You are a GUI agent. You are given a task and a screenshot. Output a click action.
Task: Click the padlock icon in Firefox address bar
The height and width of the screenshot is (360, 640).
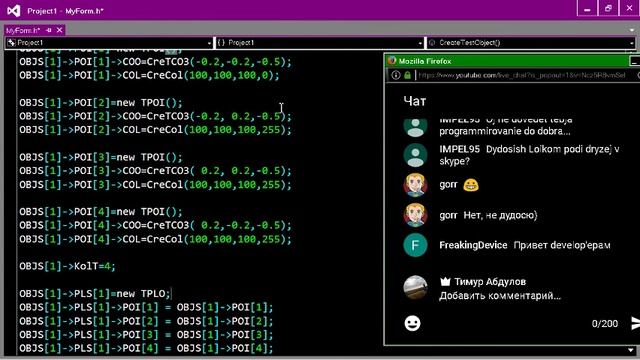407,75
